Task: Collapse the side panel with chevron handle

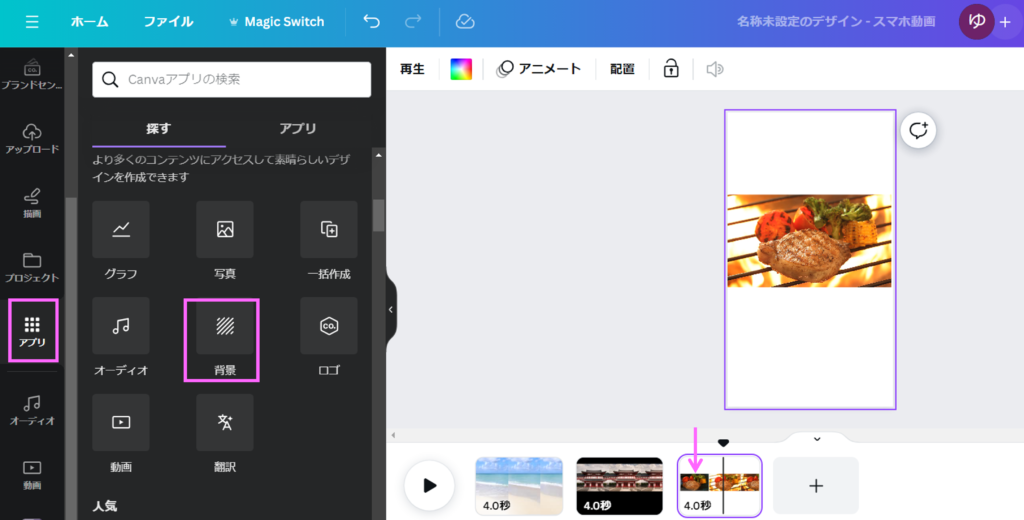Action: (x=391, y=310)
